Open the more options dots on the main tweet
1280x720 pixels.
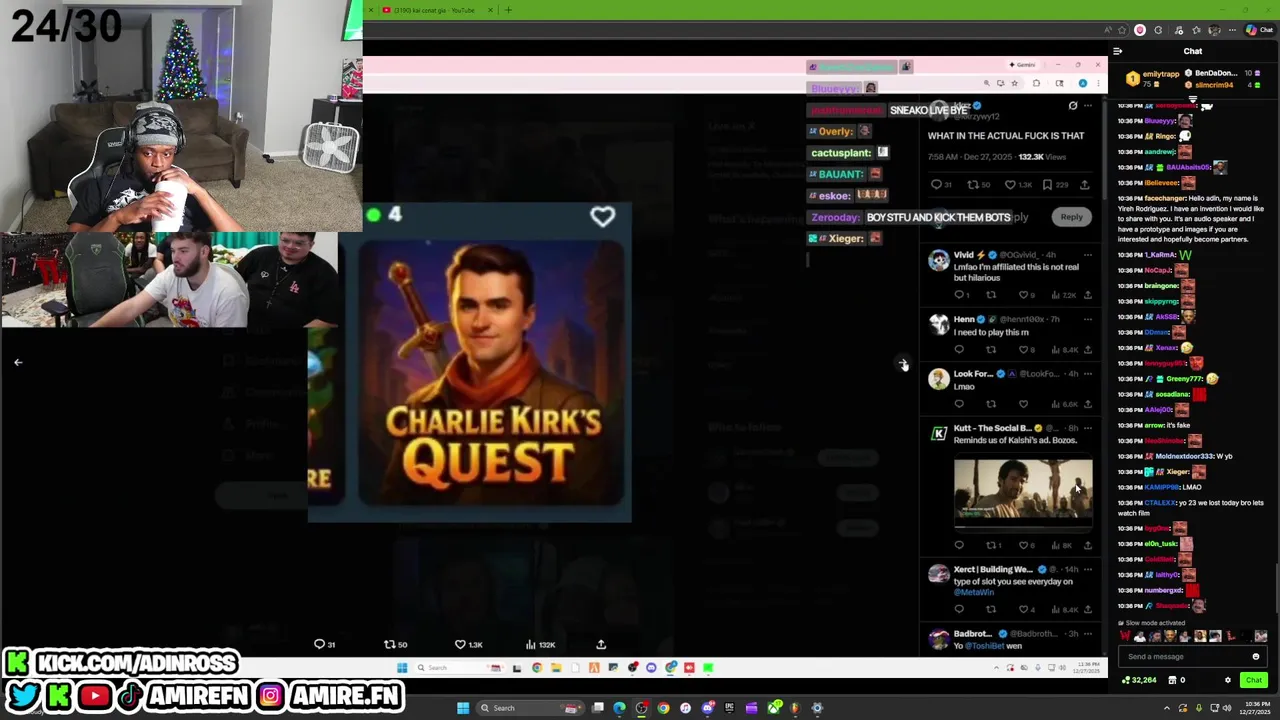(1088, 106)
